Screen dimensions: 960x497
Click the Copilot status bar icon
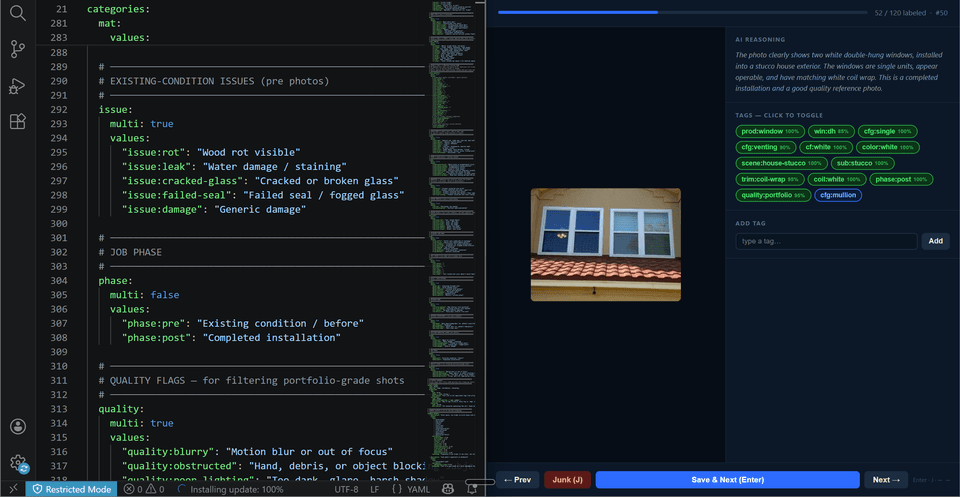pos(449,489)
